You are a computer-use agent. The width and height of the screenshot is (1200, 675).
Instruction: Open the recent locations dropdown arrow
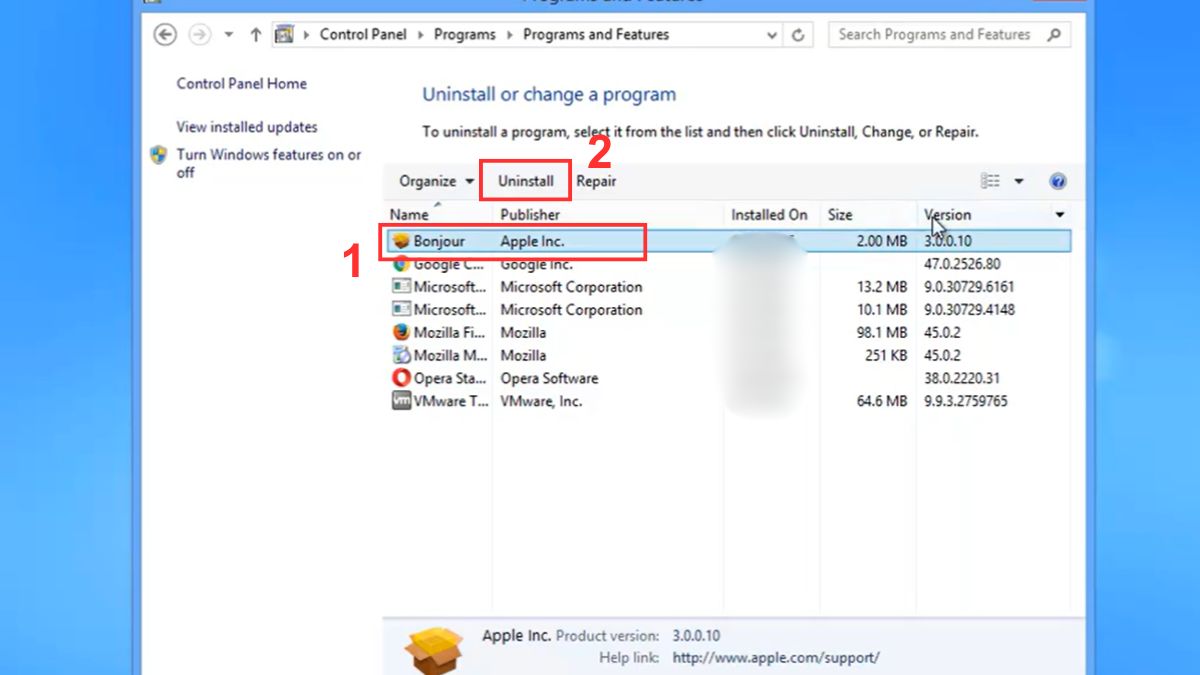[229, 35]
